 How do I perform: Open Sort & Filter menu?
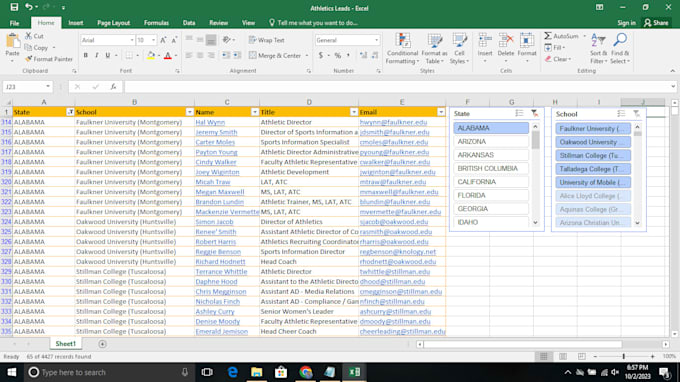click(598, 49)
